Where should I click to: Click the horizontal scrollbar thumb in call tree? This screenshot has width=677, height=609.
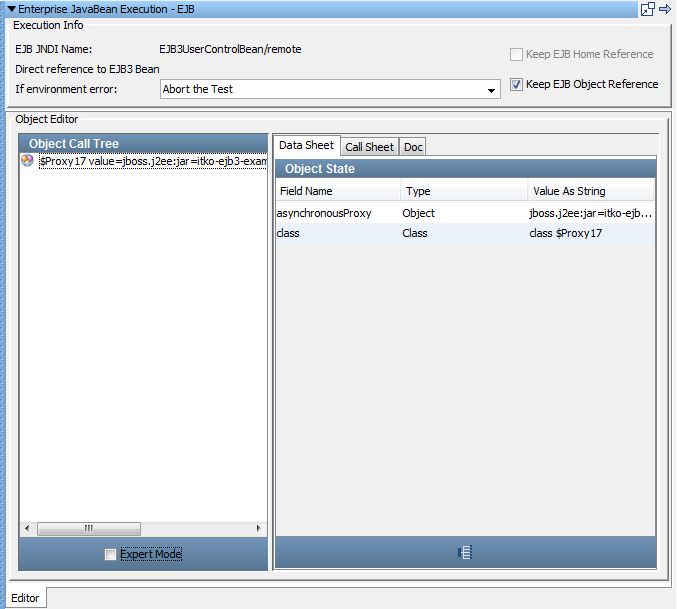point(89,528)
